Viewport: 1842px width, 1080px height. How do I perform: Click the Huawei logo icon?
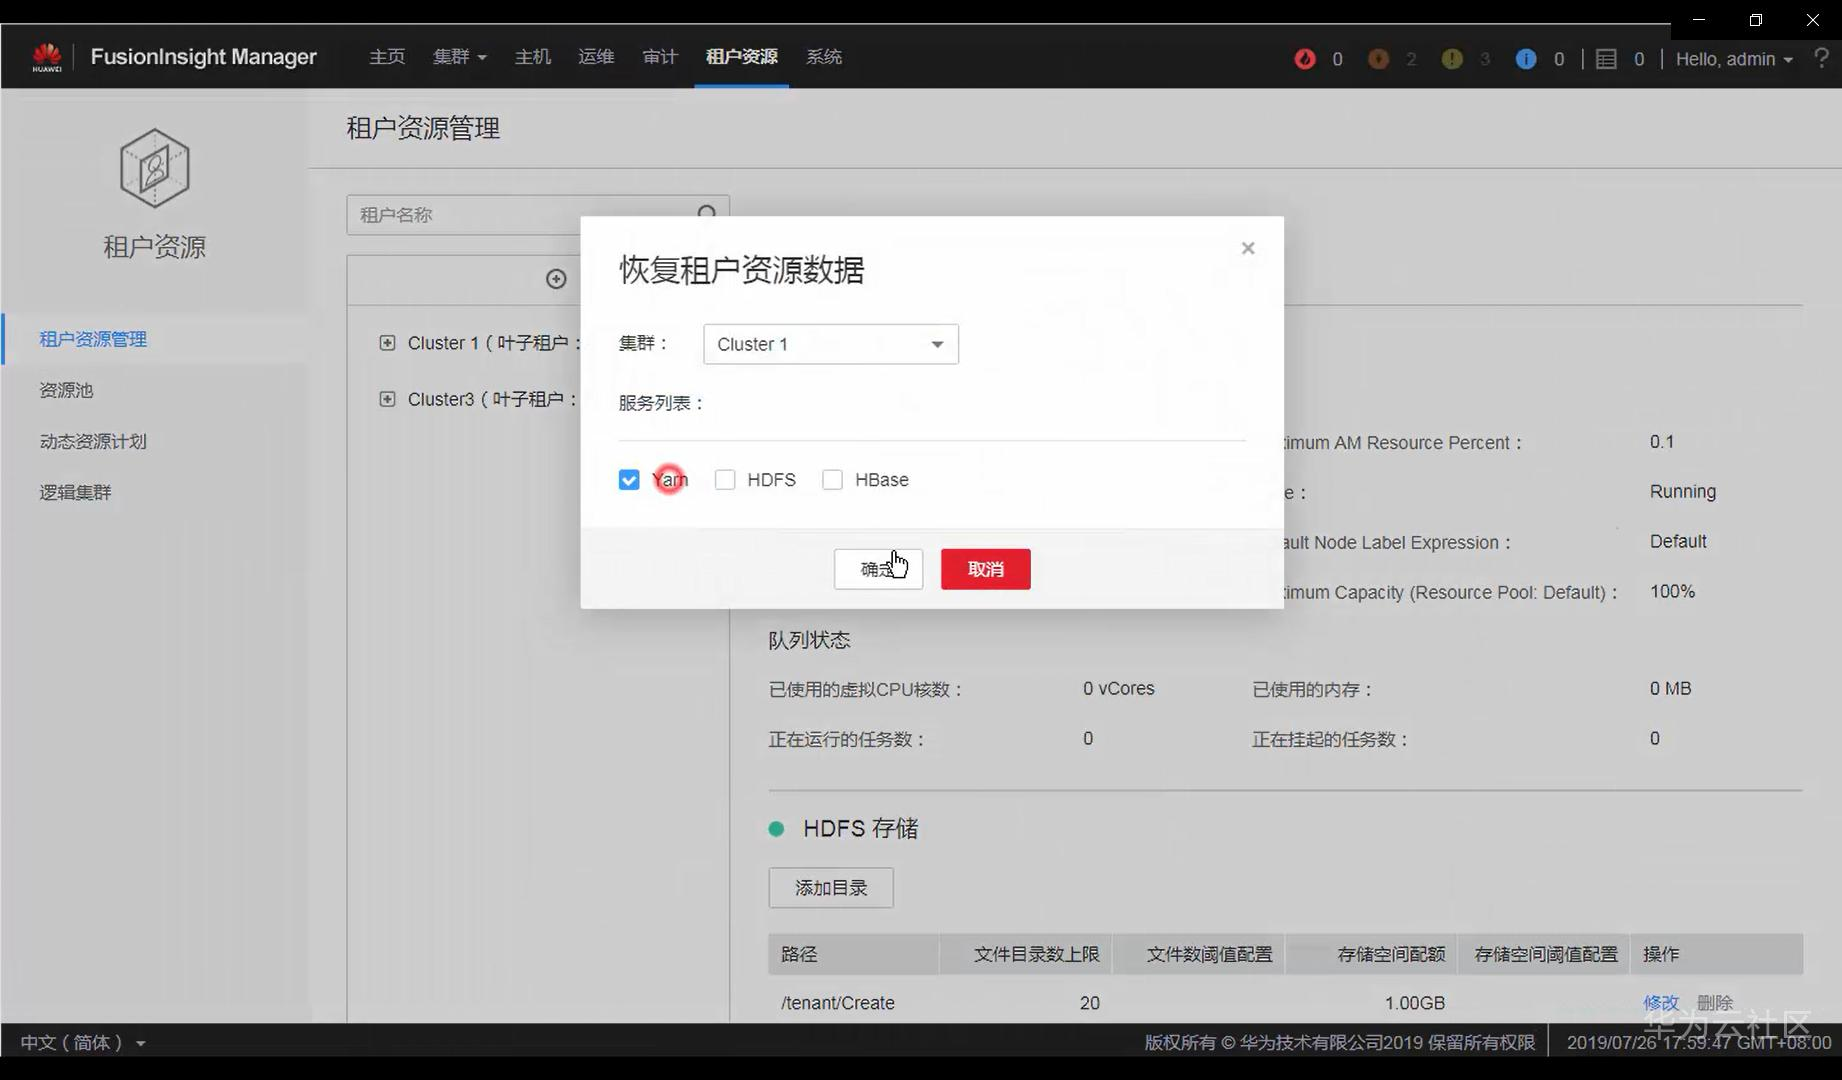(47, 57)
